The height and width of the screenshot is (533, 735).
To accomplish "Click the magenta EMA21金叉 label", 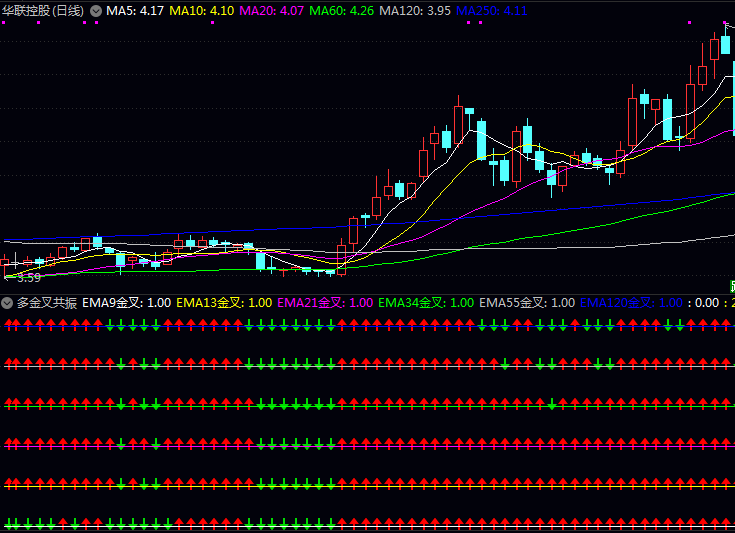I will (x=325, y=302).
